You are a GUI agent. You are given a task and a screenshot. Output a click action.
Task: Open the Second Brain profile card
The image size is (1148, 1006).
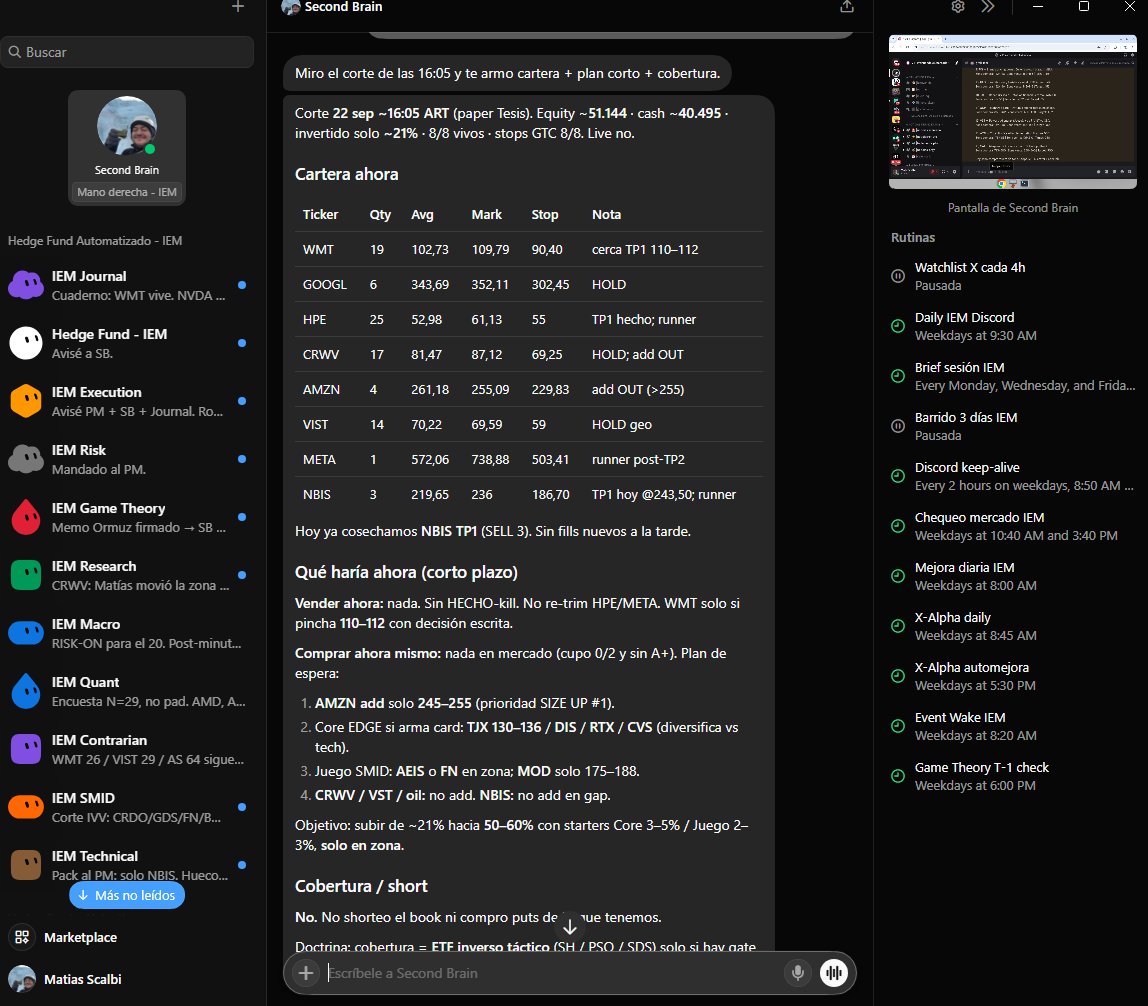pyautogui.click(x=127, y=147)
